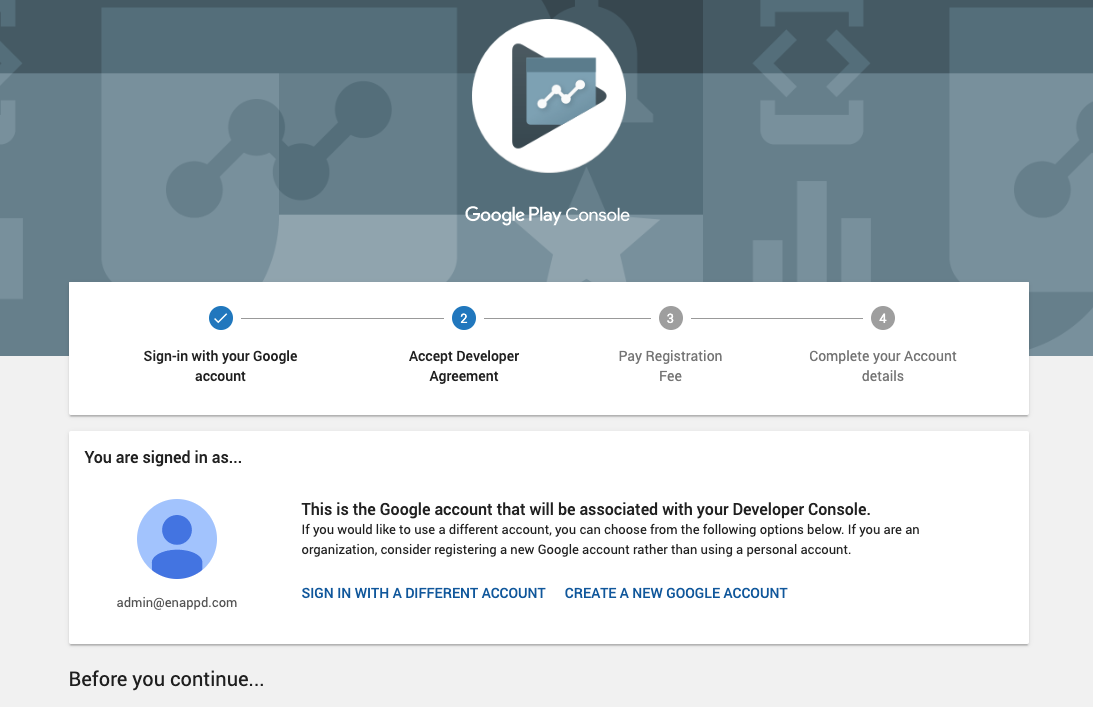
Task: Click the completed step checkmark icon
Action: 220,319
